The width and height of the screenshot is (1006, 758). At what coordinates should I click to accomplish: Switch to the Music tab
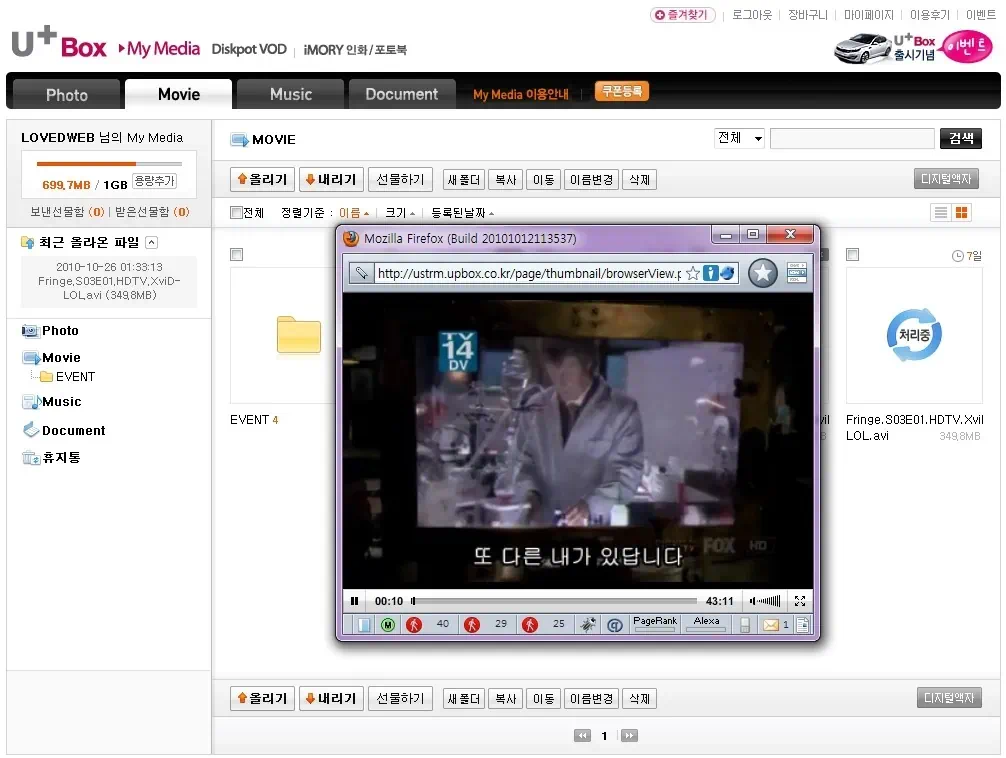[x=290, y=93]
